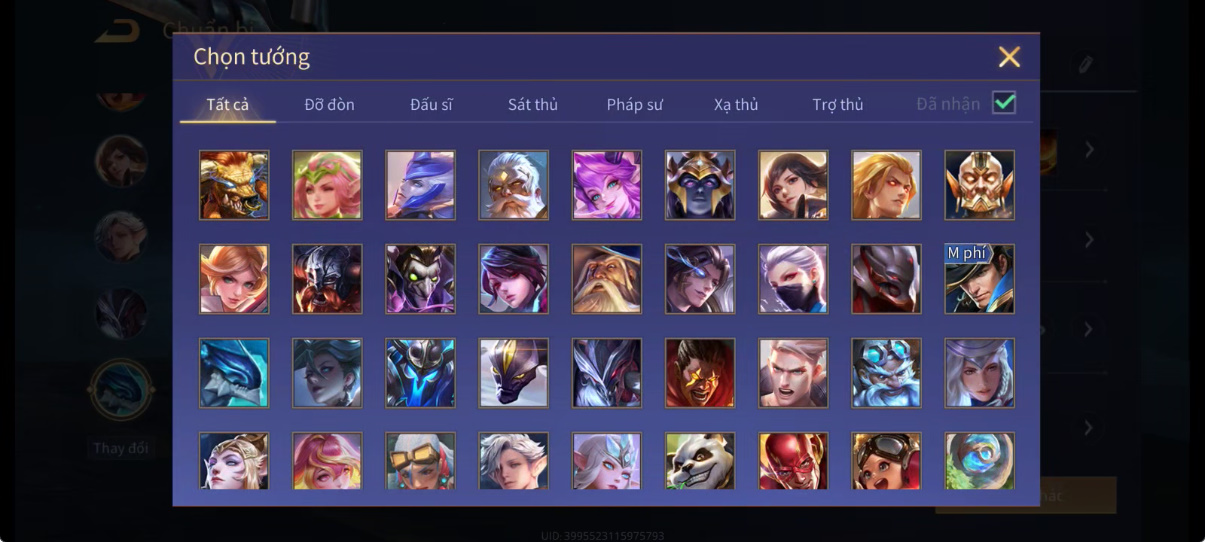Image resolution: width=1205 pixels, height=542 pixels.
Task: Pick the golden lion beast hero
Action: click(234, 185)
